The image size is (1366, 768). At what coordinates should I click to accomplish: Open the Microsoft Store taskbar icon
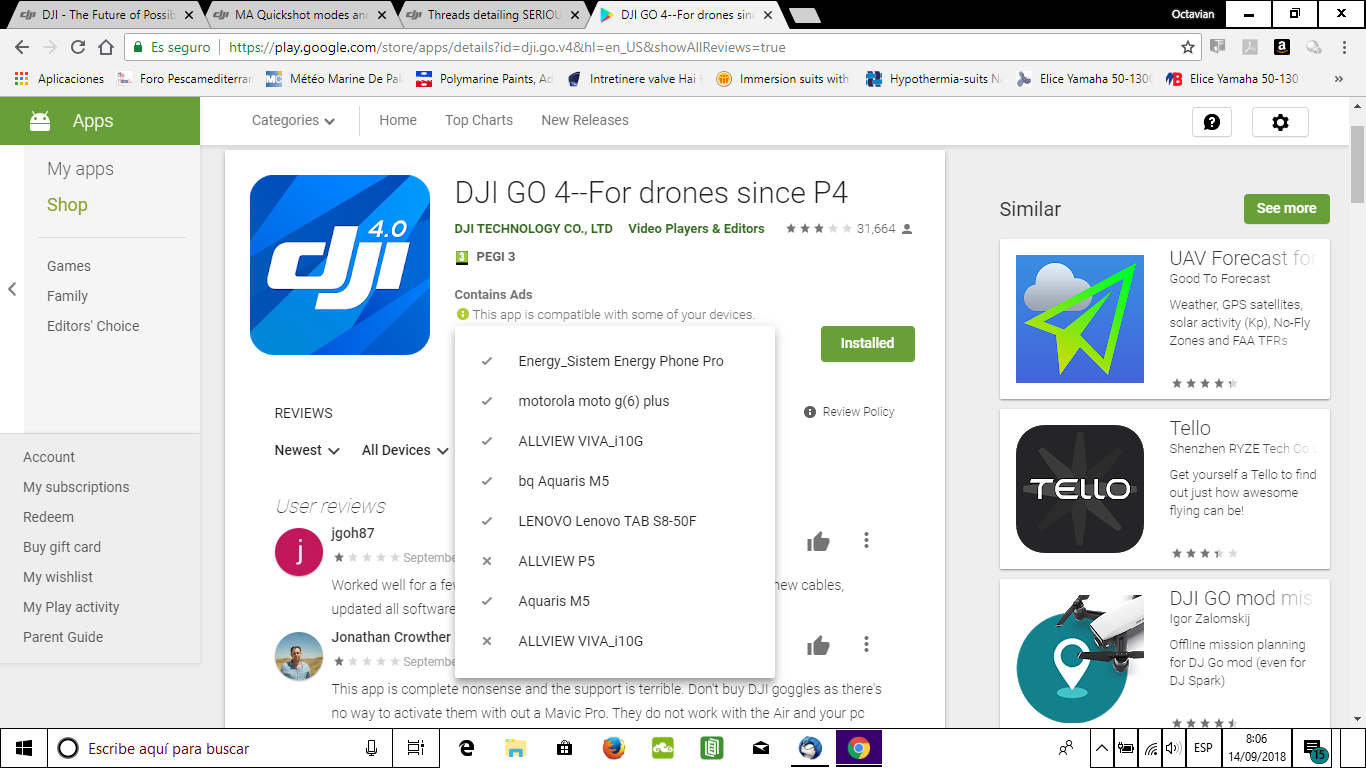point(564,748)
